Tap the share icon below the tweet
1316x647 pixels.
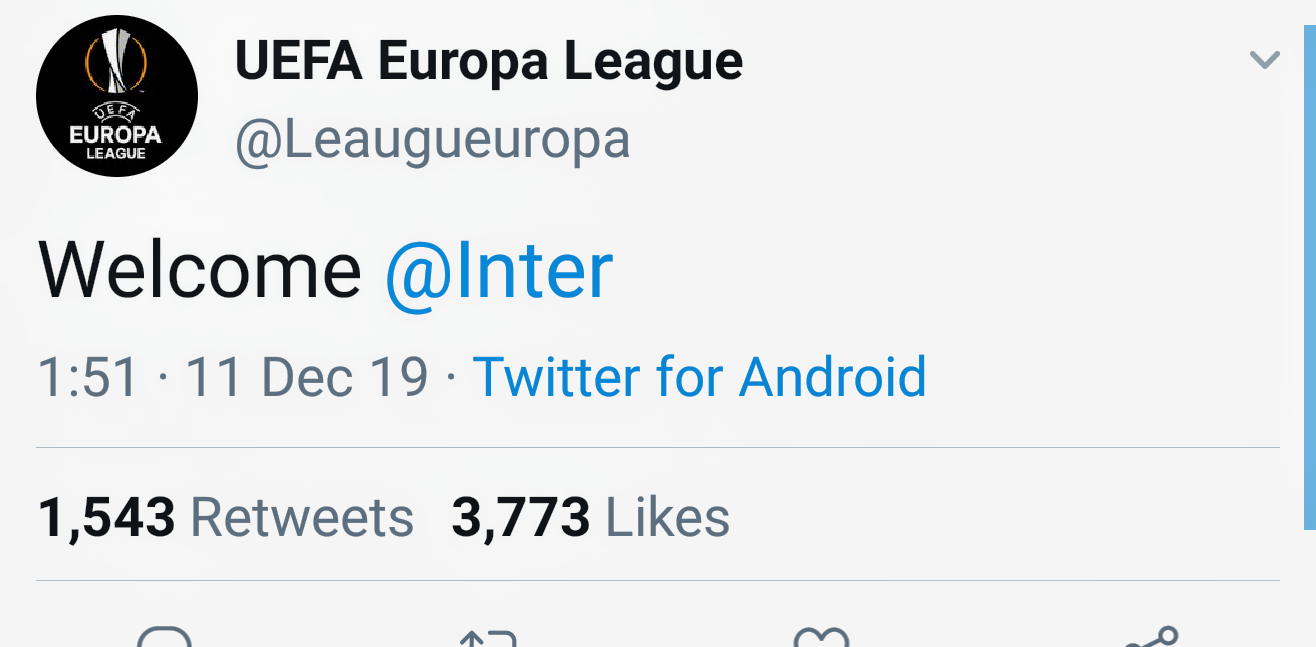pyautogui.click(x=1152, y=638)
